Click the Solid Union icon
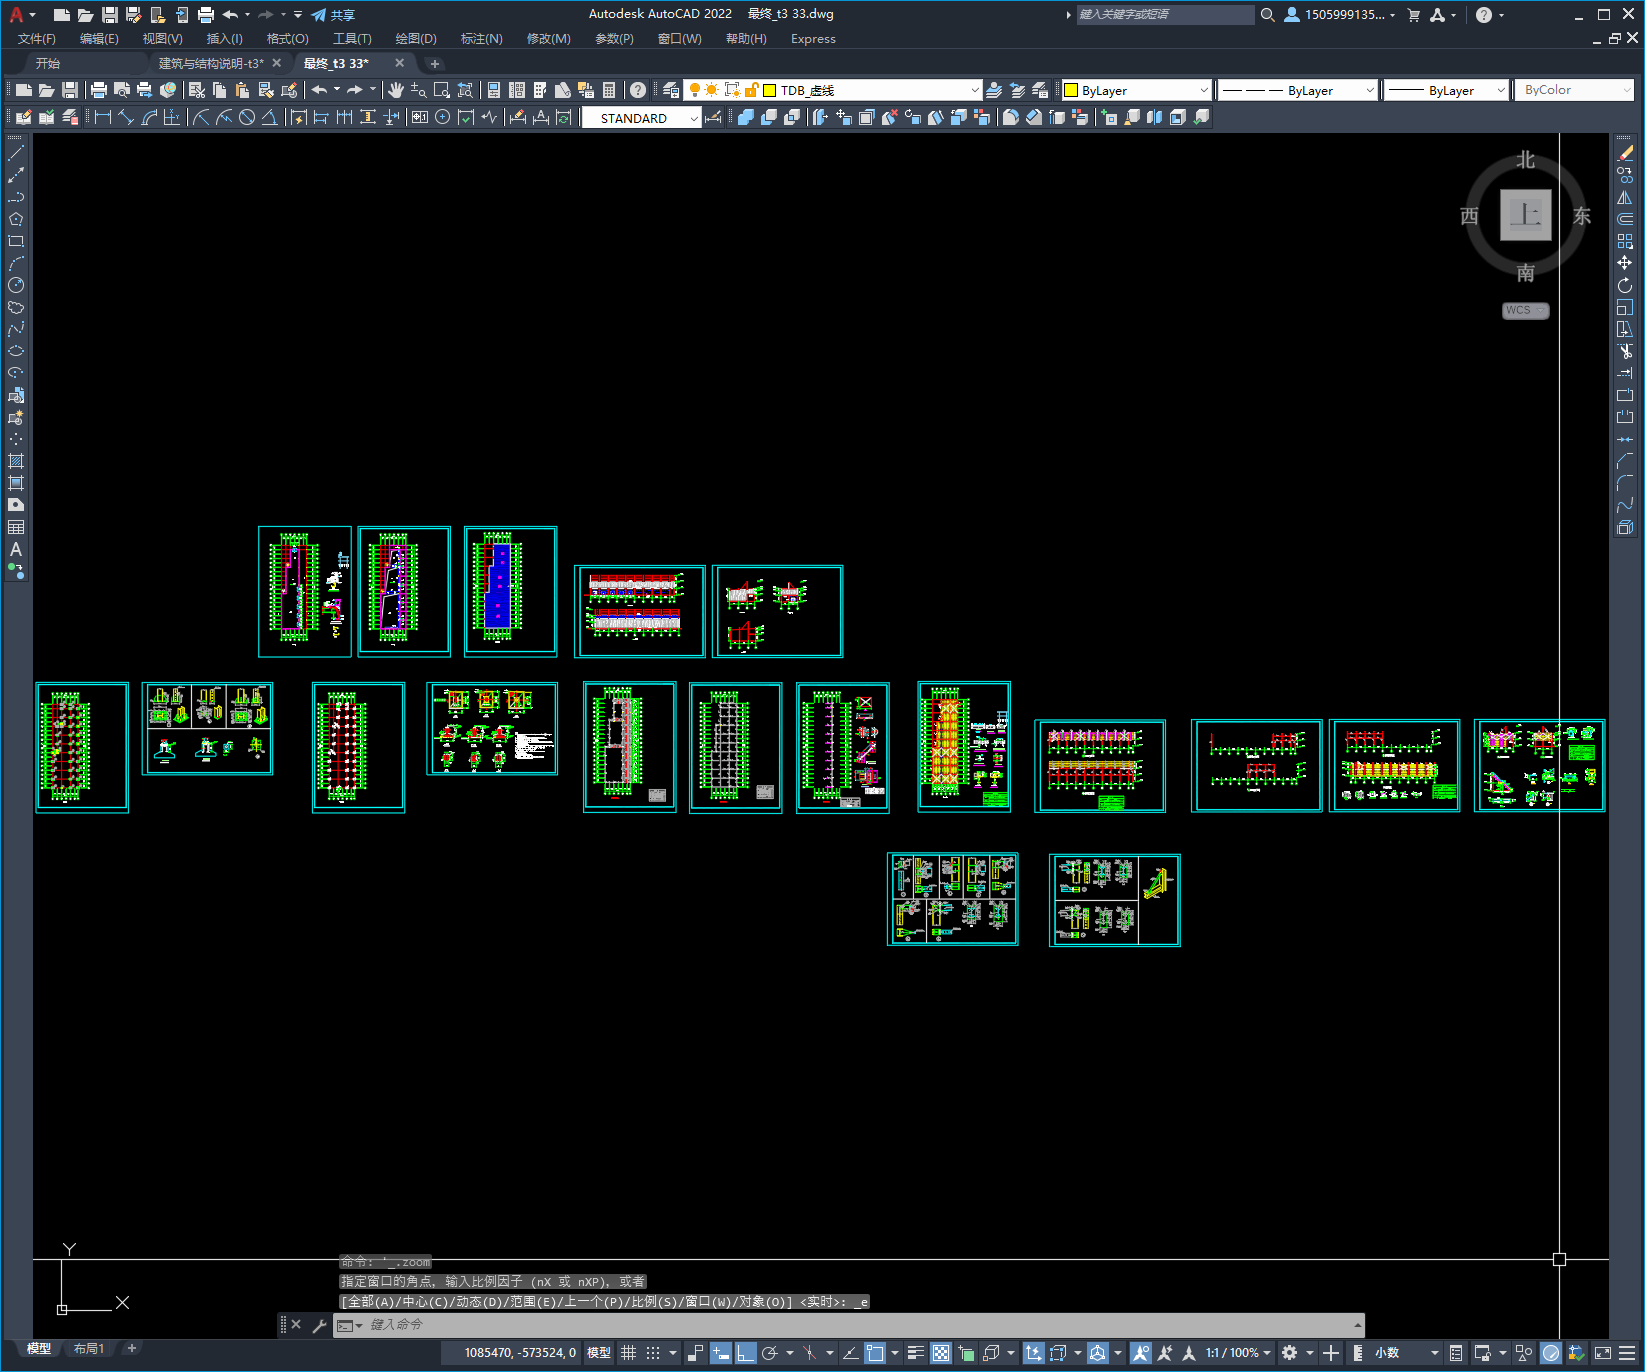The image size is (1645, 1372). tap(746, 117)
